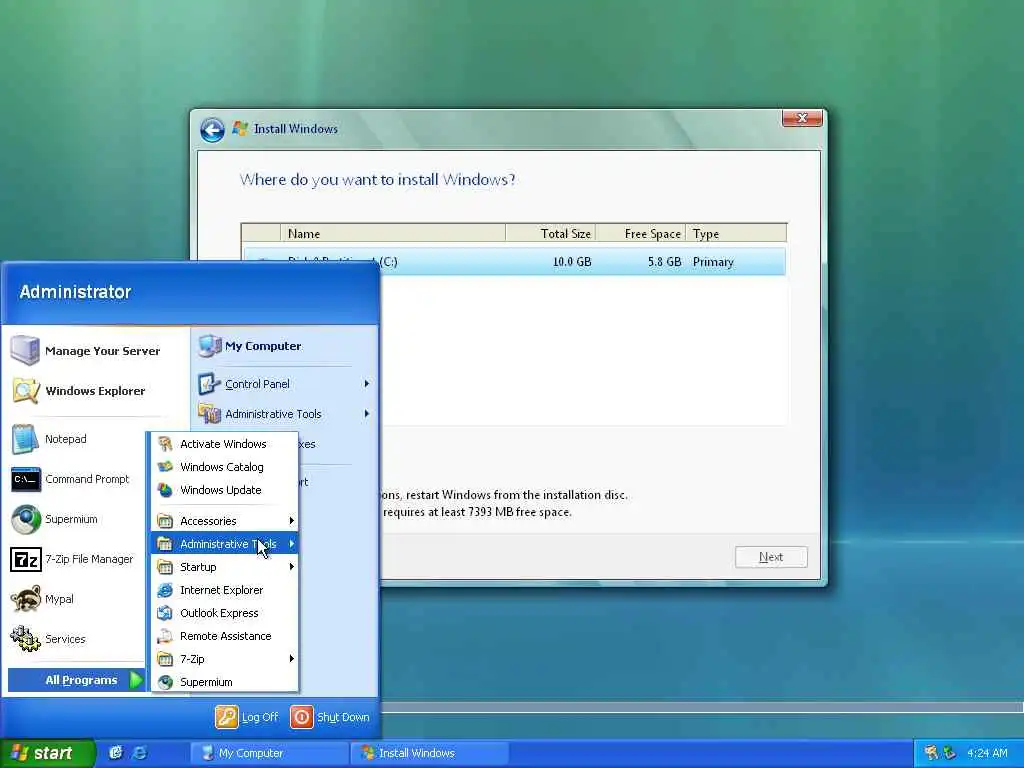Click Show Desktop quick launch icon
1024x768 pixels.
point(116,753)
